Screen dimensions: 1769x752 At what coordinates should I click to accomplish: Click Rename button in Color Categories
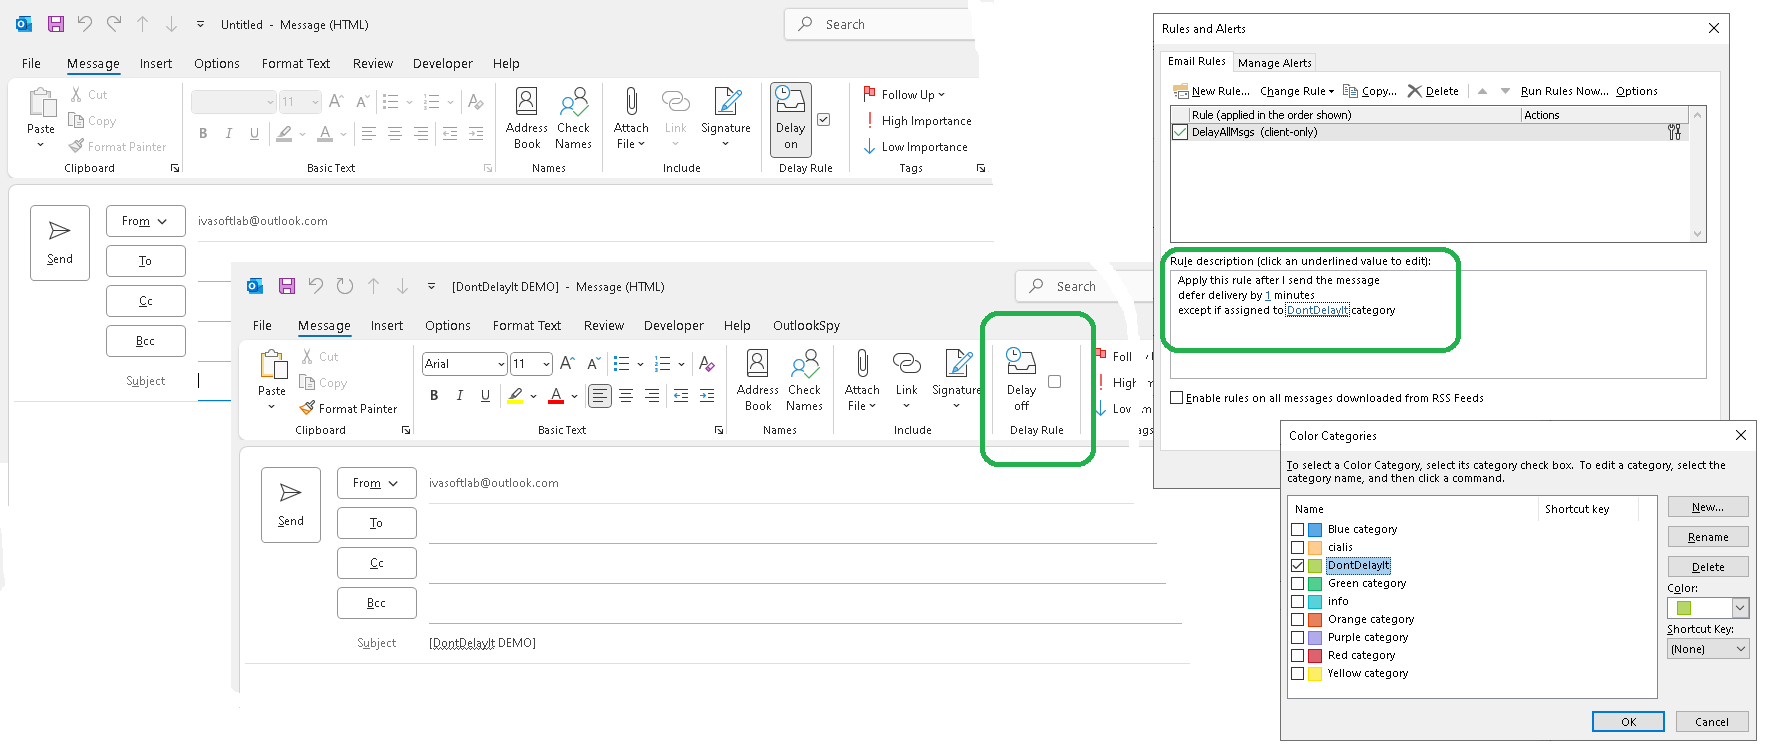1708,537
